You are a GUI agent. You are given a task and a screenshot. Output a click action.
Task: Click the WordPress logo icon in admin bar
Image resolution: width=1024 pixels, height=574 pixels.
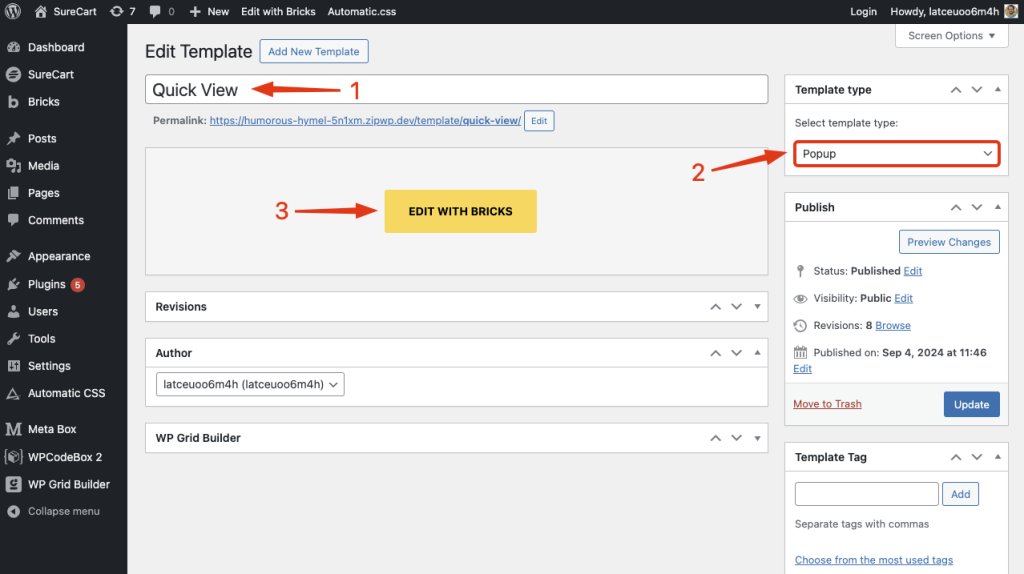pos(13,11)
